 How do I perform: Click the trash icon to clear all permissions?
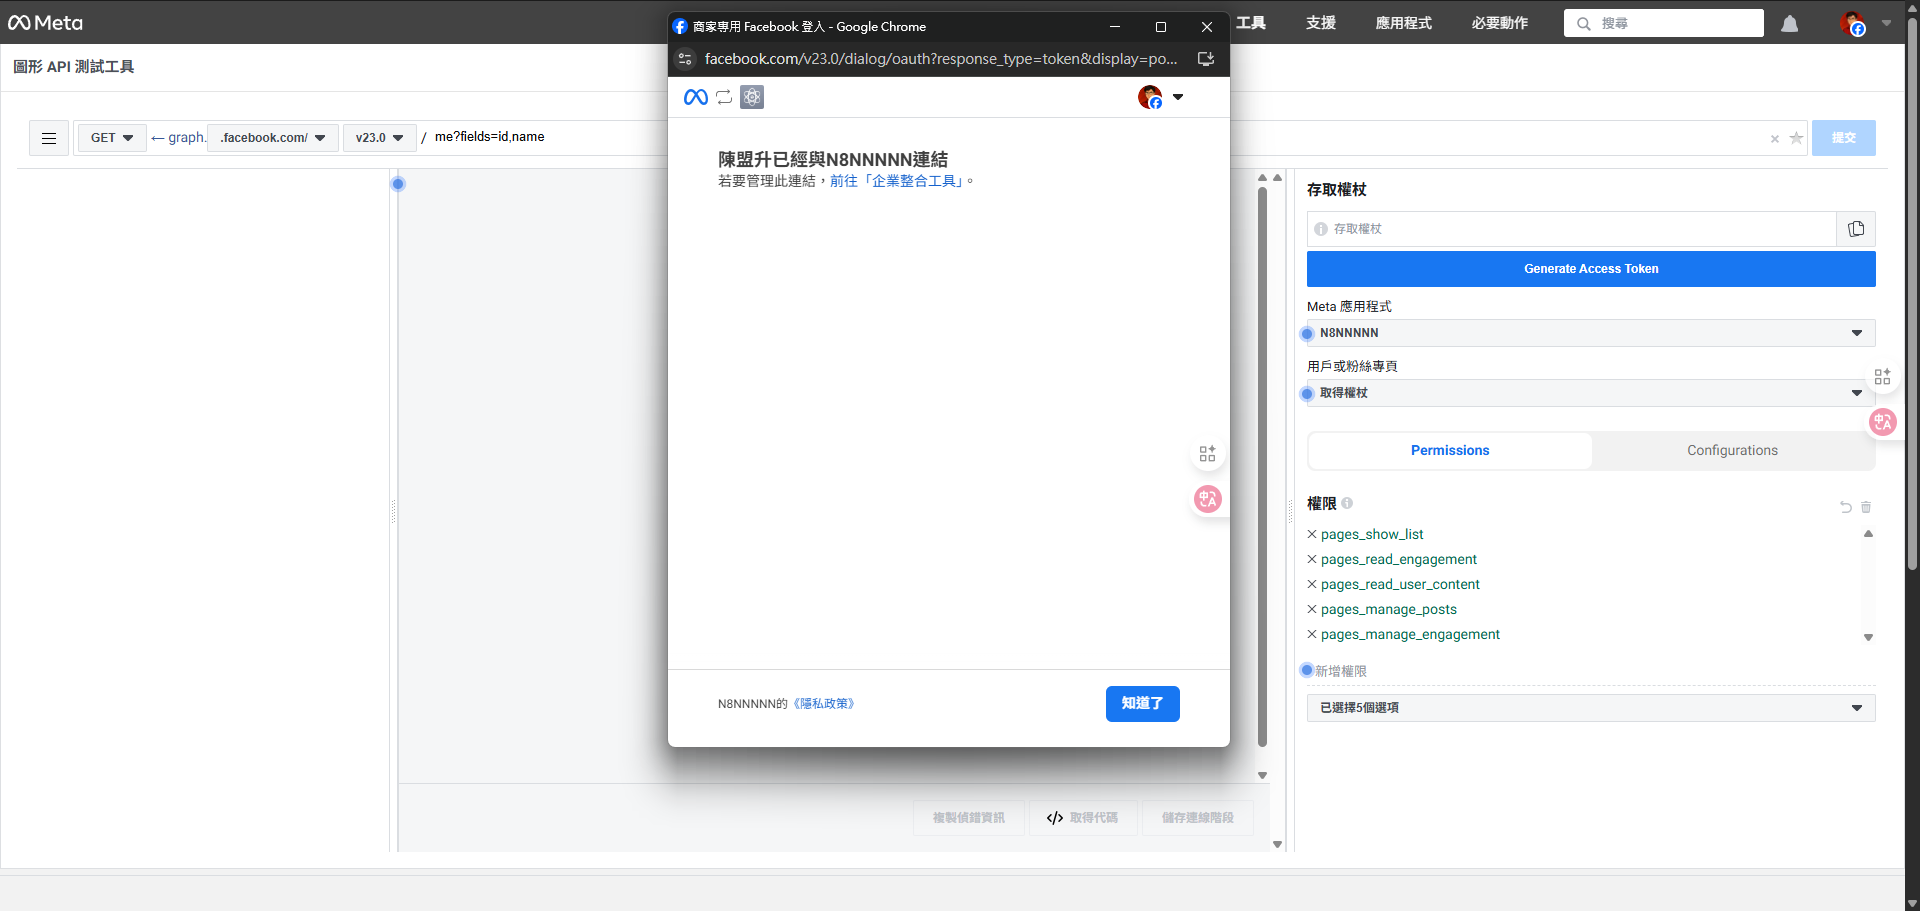click(x=1865, y=507)
